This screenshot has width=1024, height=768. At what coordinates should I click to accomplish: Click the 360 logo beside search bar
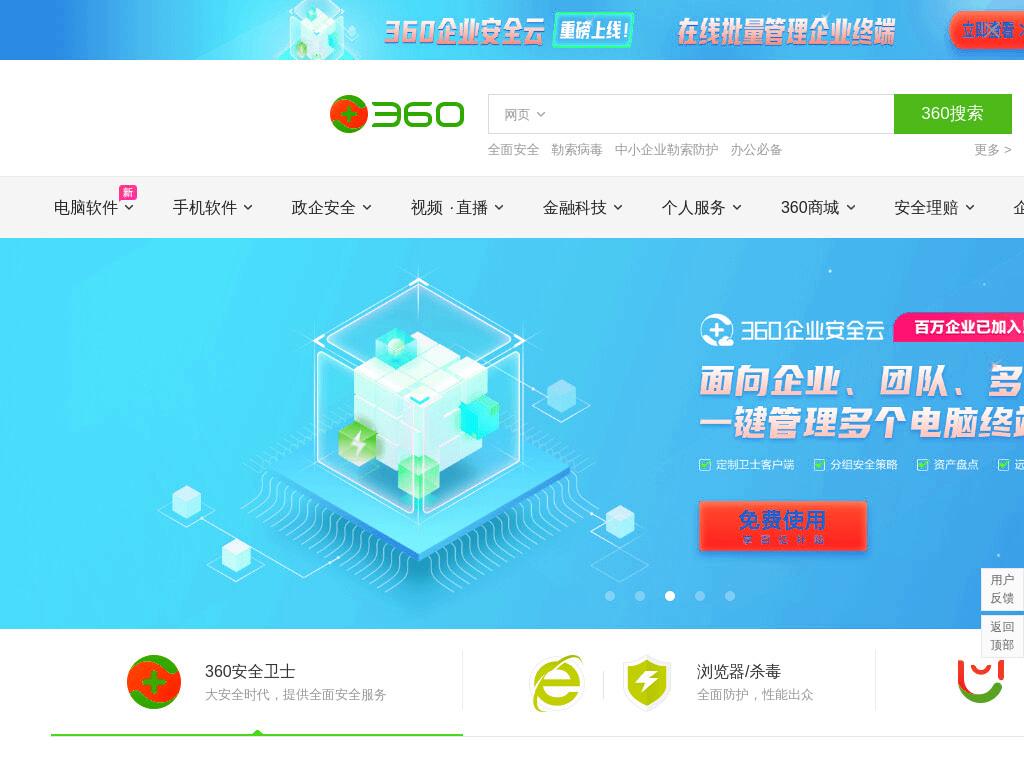click(x=397, y=114)
